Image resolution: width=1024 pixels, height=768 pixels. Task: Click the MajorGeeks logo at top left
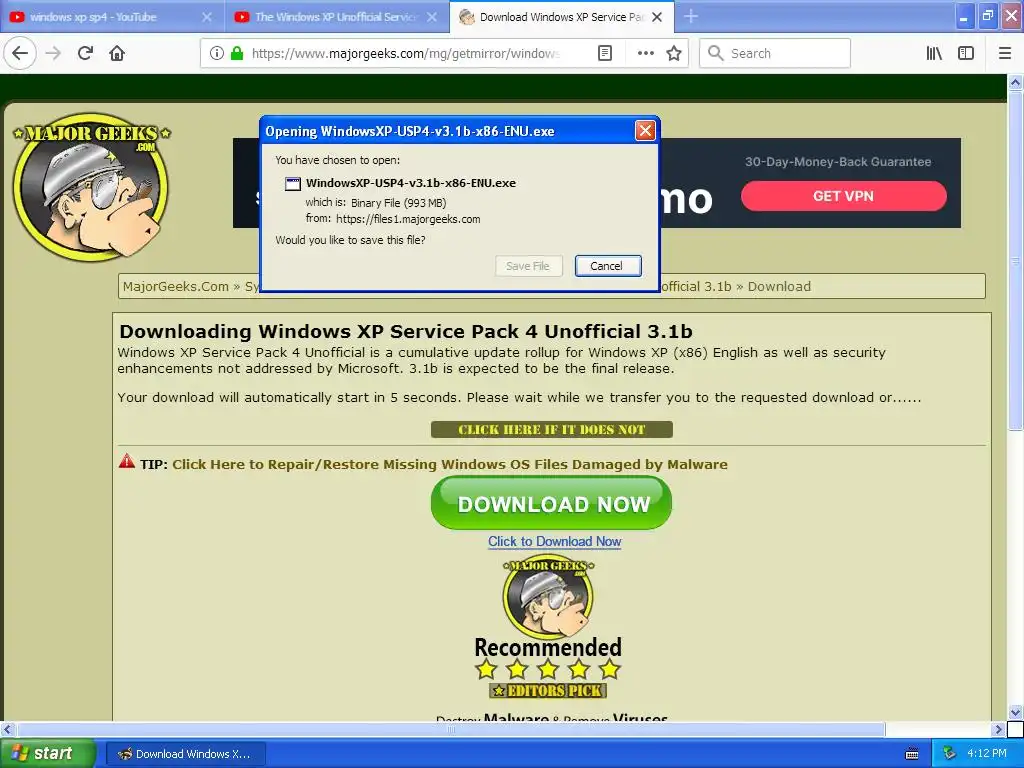click(91, 186)
